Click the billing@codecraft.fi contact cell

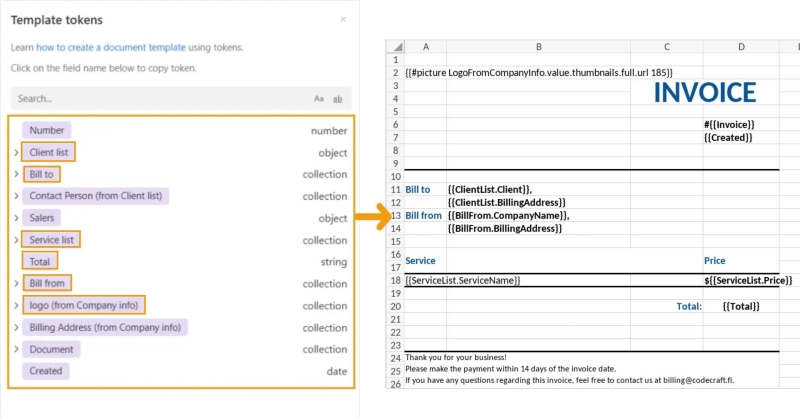point(569,380)
